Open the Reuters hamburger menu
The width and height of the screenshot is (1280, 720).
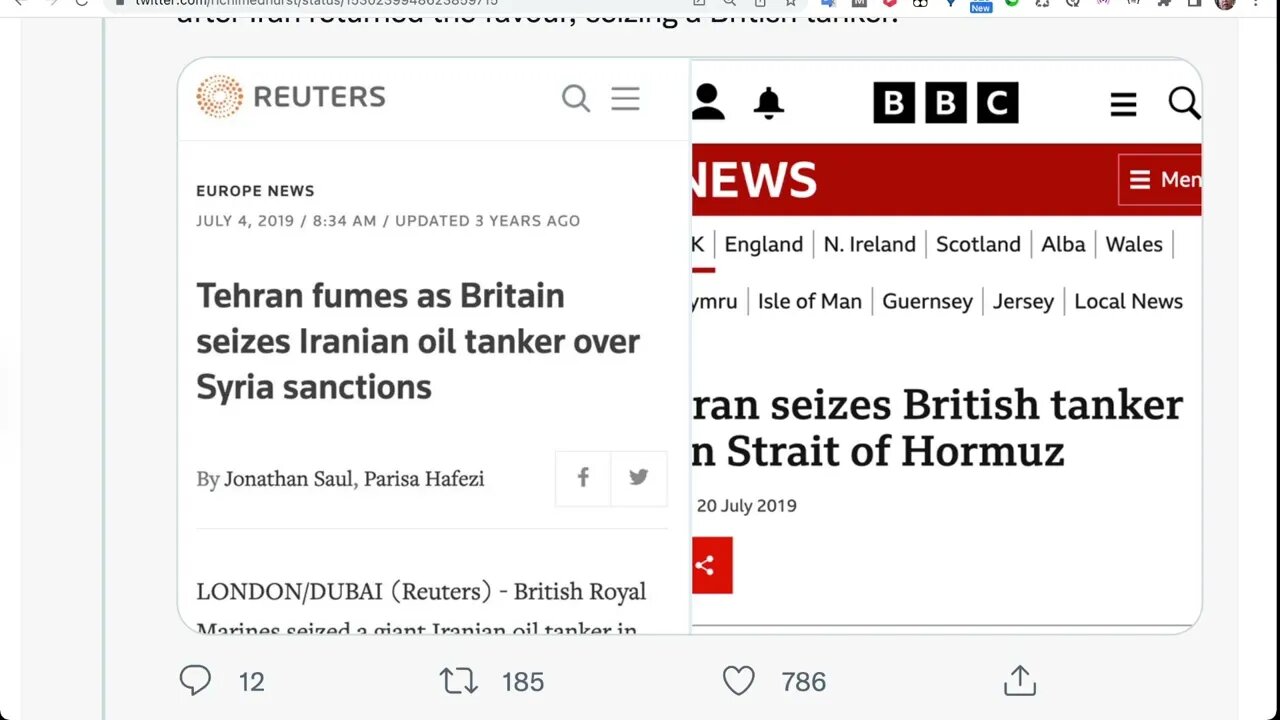tap(625, 98)
